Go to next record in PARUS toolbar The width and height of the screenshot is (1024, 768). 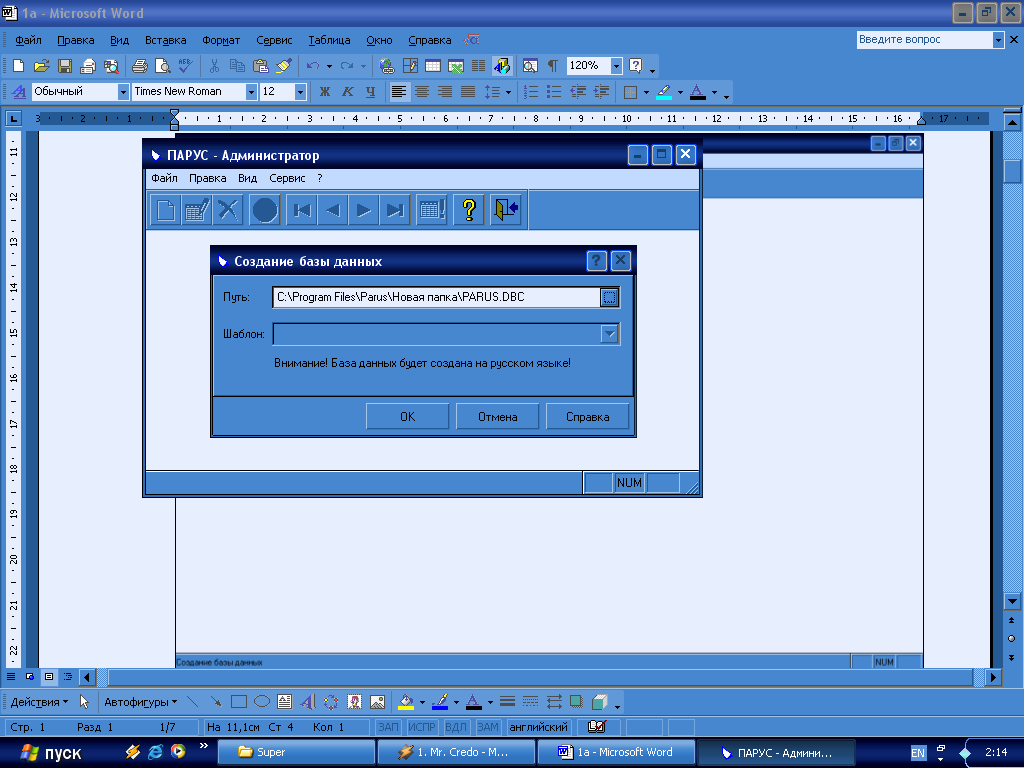pos(364,210)
